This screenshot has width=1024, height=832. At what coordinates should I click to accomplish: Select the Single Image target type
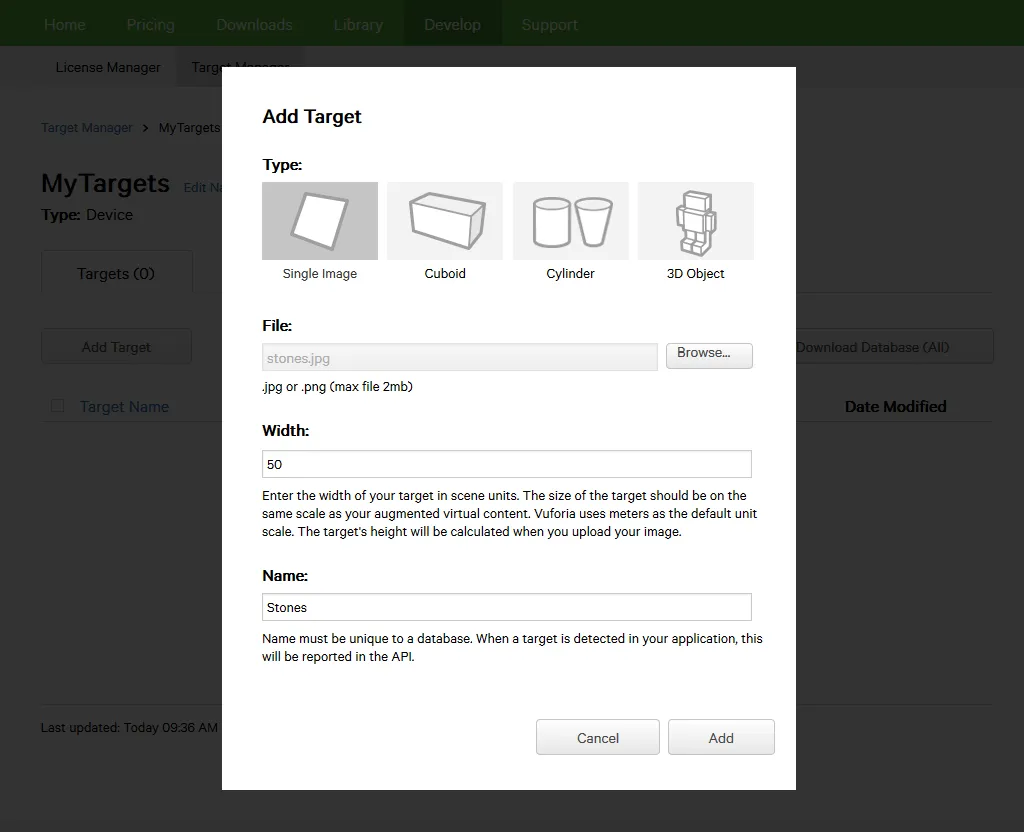(319, 220)
